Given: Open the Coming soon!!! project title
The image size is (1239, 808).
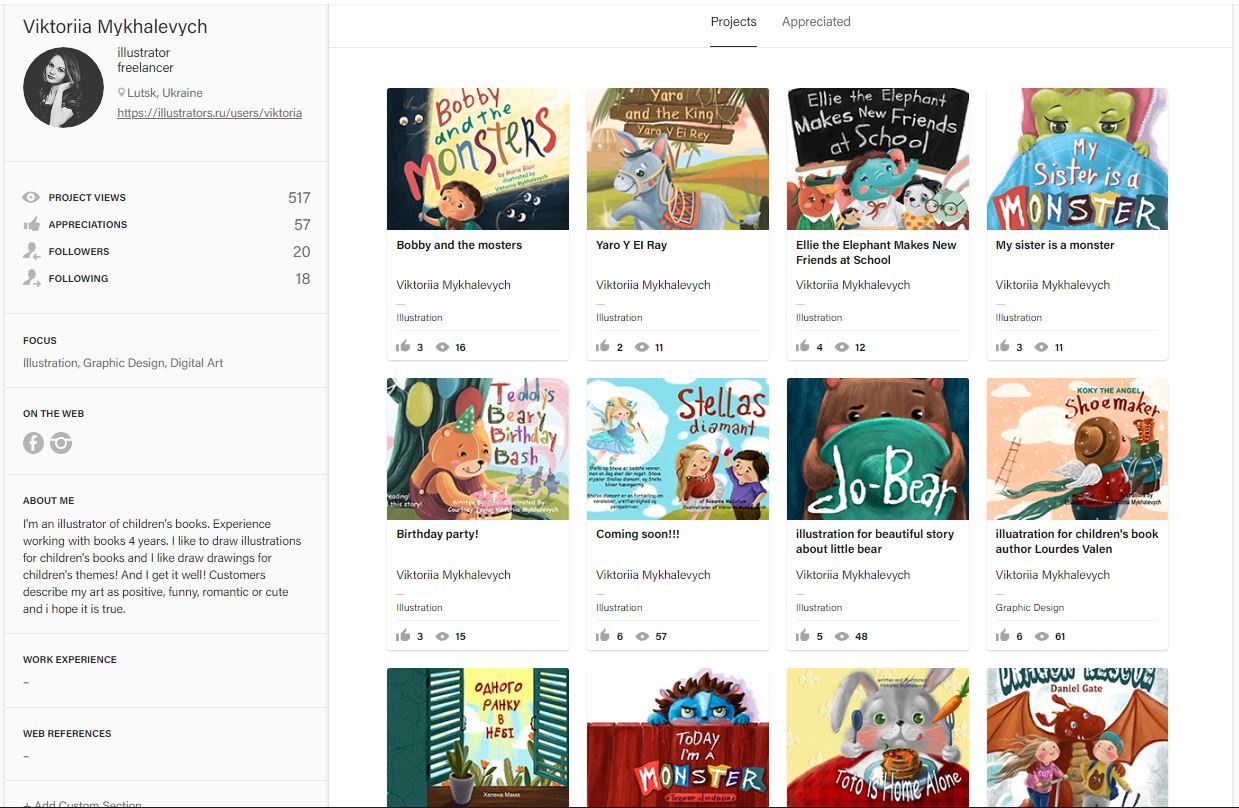Looking at the screenshot, I should click(637, 534).
